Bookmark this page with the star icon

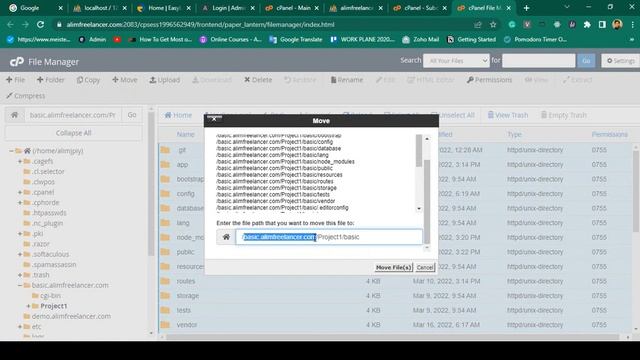493,24
